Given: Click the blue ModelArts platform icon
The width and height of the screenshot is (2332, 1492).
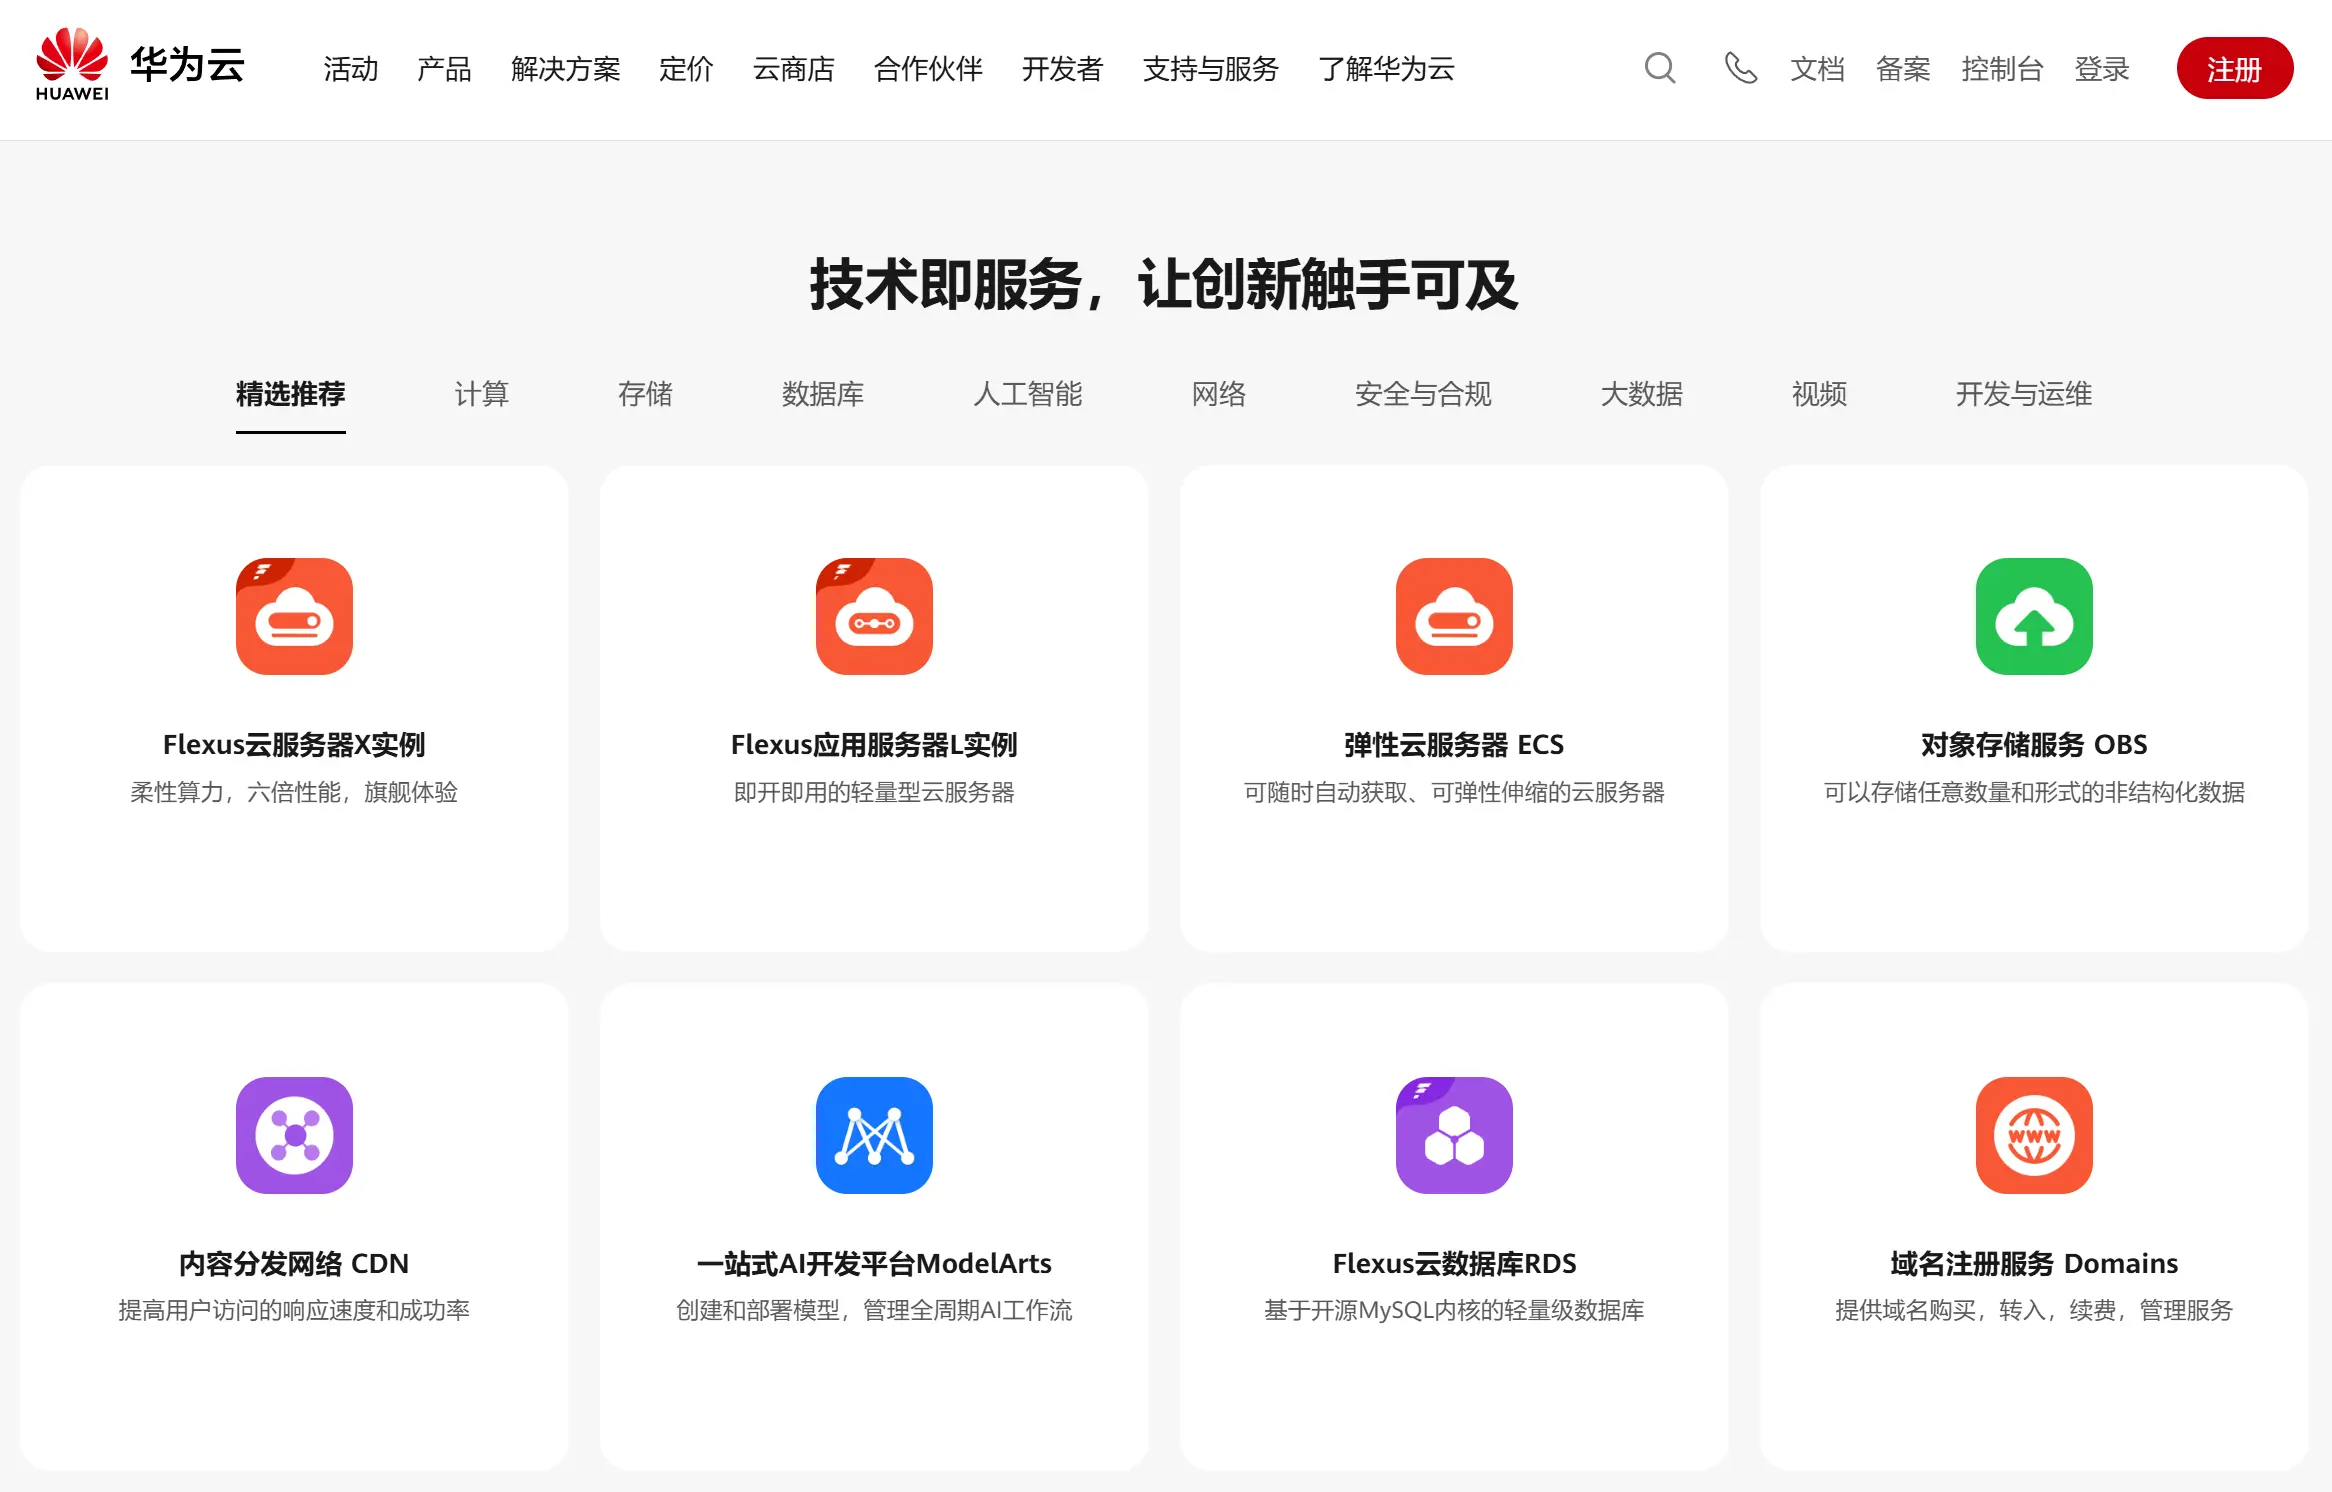Looking at the screenshot, I should (873, 1135).
